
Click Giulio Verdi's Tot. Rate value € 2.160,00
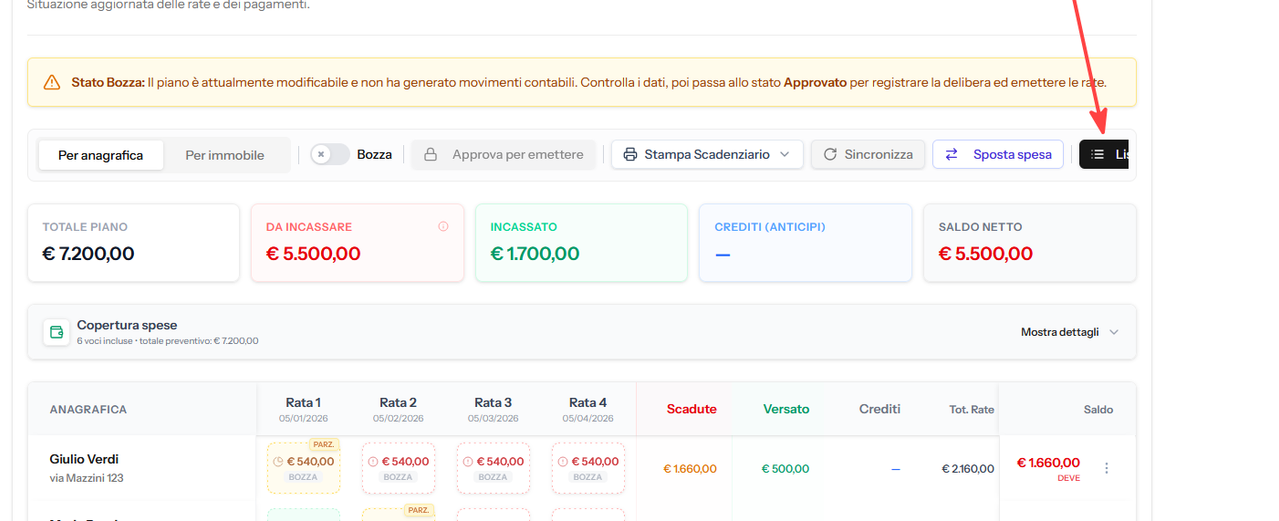tap(968, 469)
